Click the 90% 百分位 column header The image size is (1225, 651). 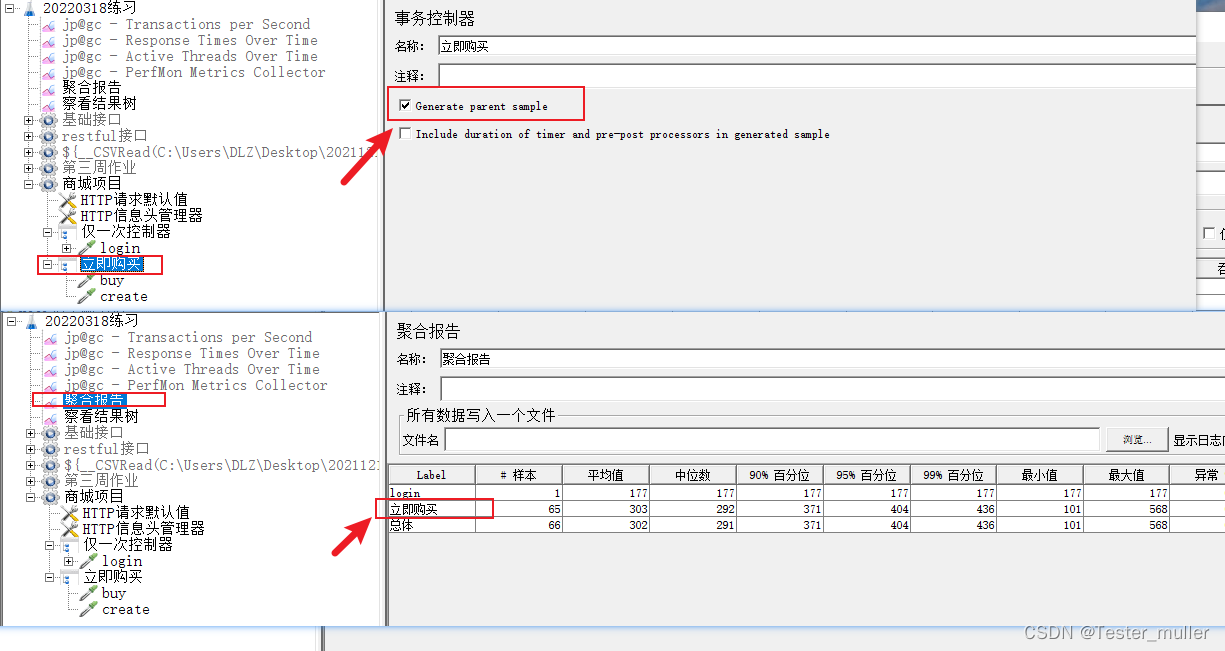click(780, 475)
